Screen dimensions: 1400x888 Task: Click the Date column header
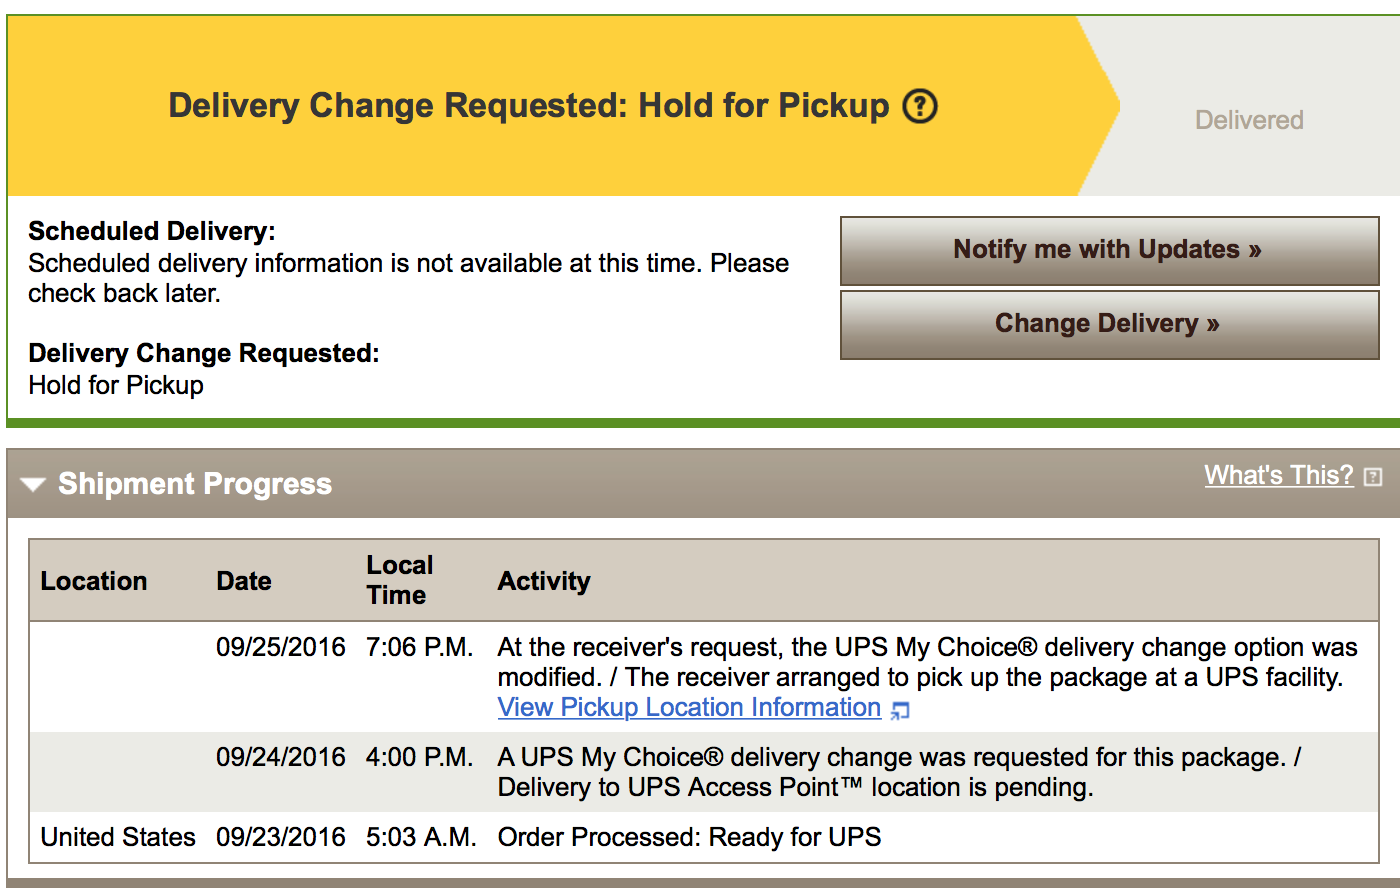(244, 581)
